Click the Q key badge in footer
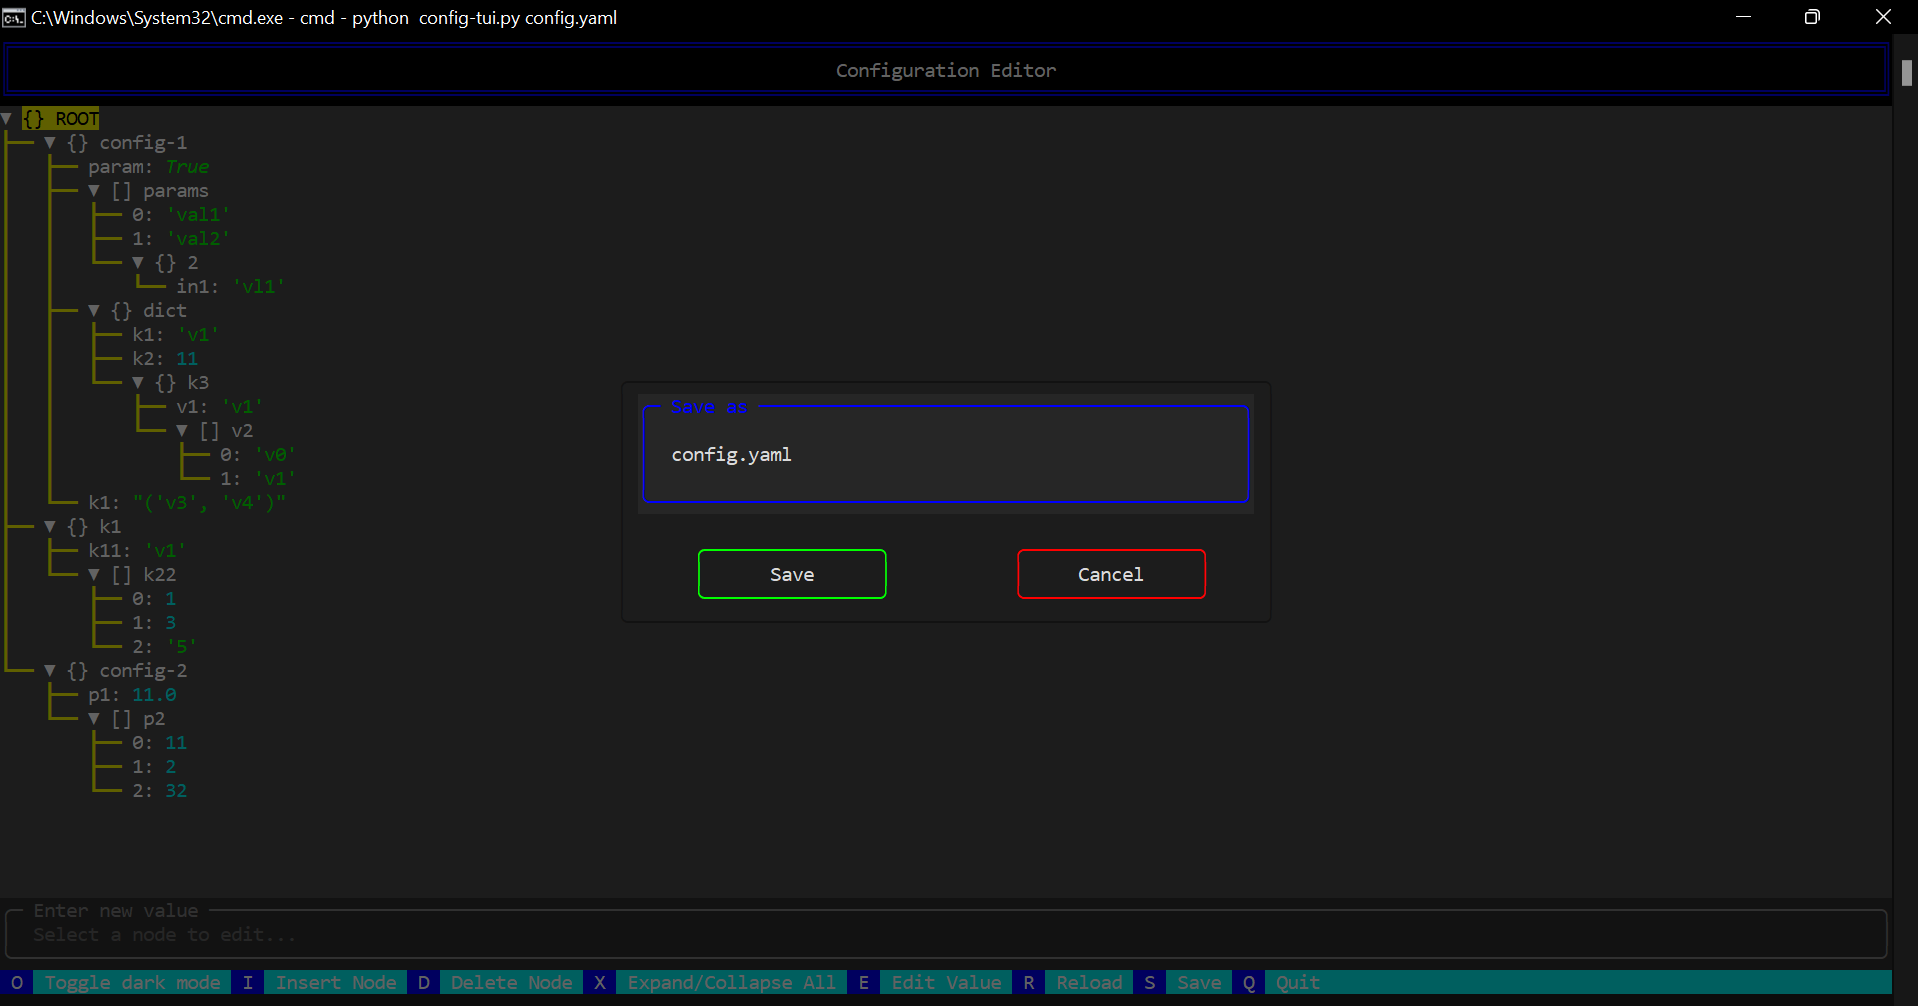 [x=1249, y=983]
